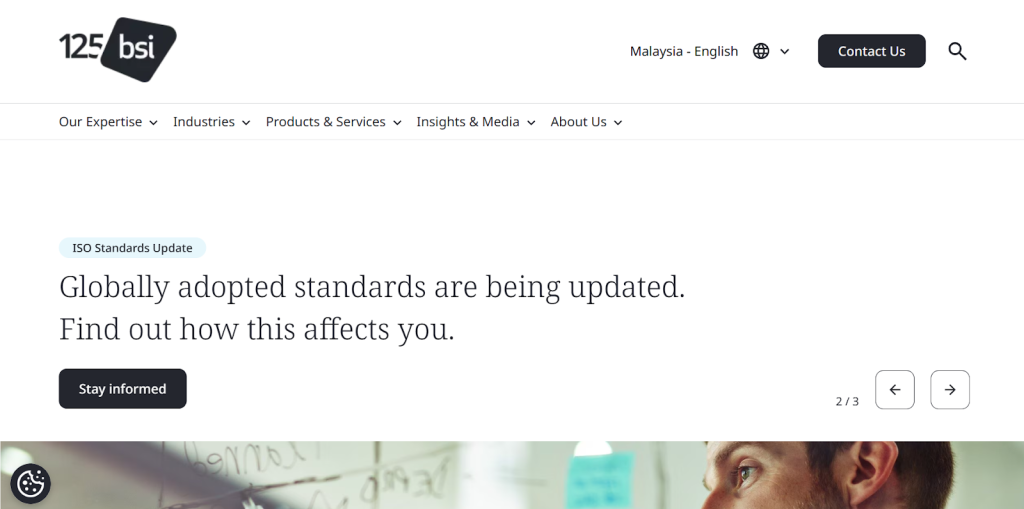Image resolution: width=1024 pixels, height=509 pixels.
Task: Click chevron beside the globe icon
Action: coord(785,52)
